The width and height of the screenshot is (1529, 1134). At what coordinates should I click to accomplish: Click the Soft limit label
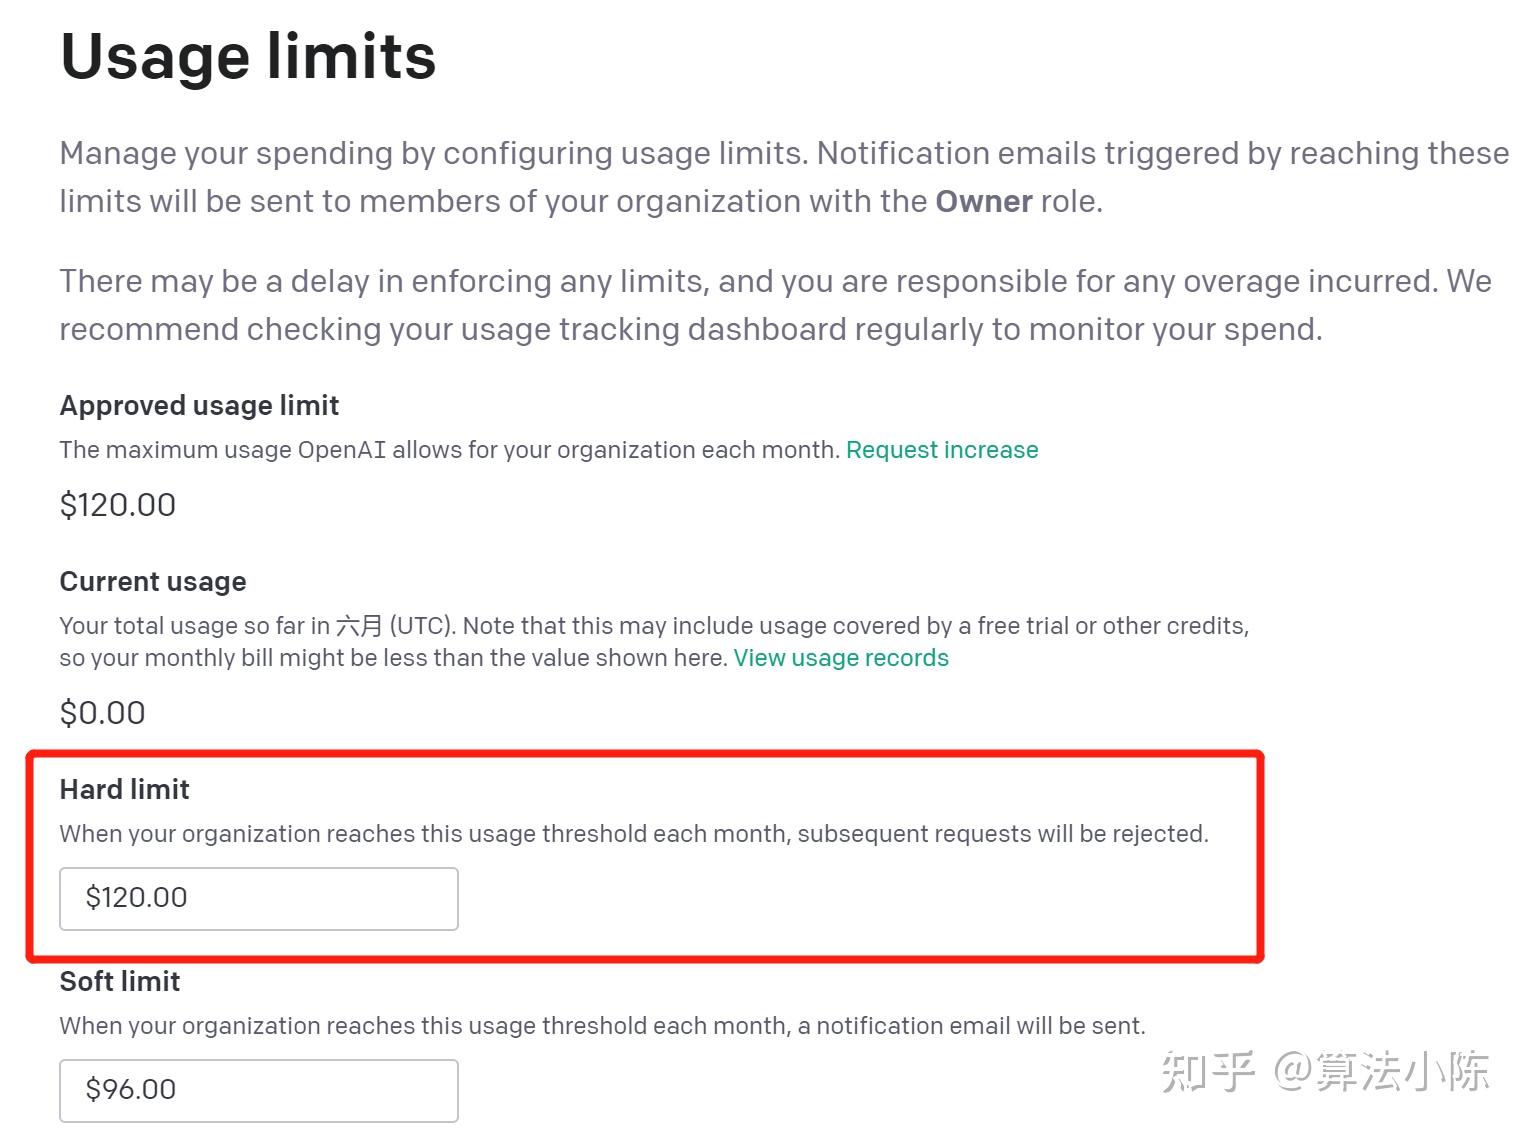119,981
